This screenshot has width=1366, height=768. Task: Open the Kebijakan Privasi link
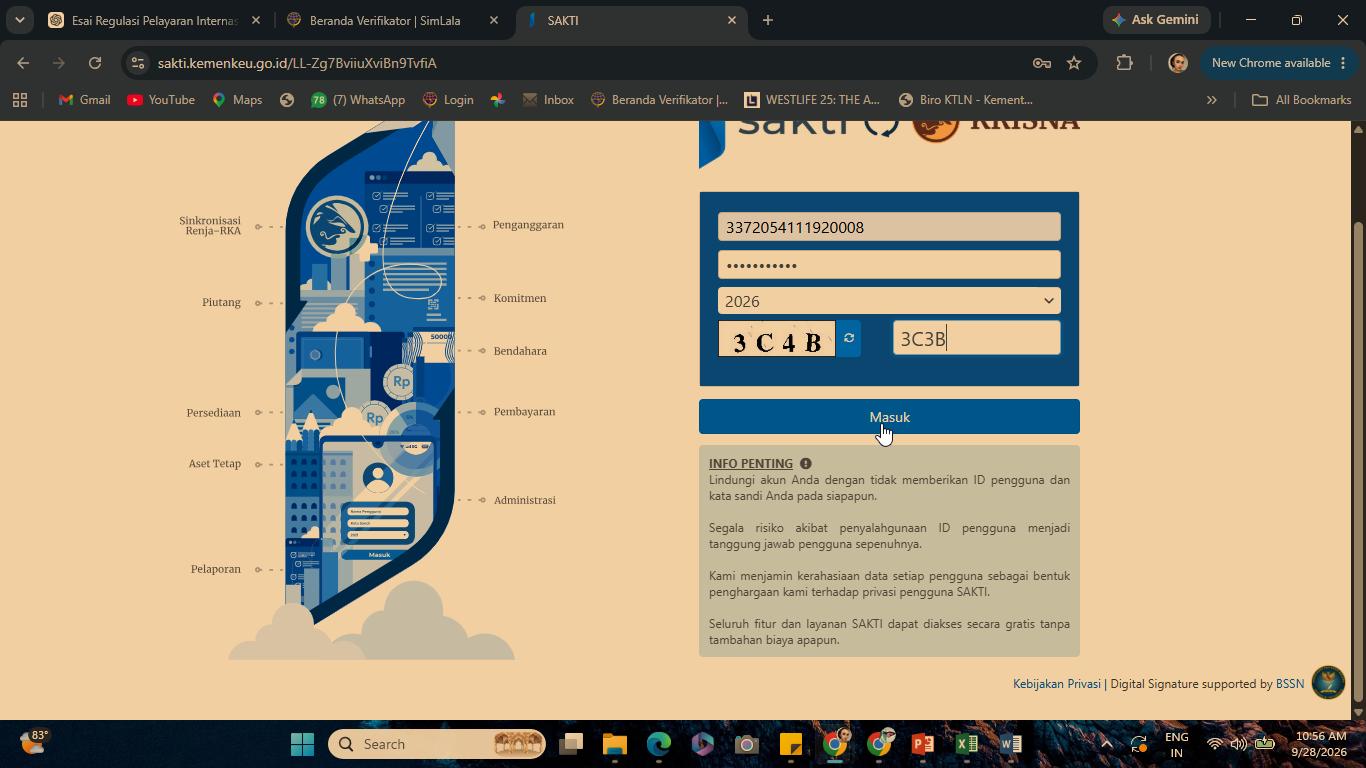coord(1056,684)
